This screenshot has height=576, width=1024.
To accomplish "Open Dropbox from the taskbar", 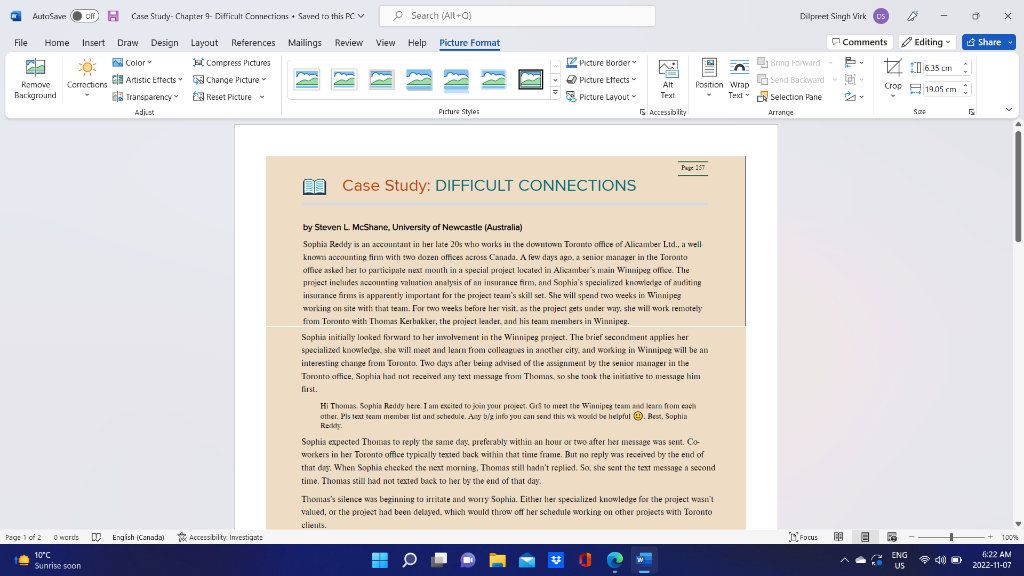I will coord(556,560).
